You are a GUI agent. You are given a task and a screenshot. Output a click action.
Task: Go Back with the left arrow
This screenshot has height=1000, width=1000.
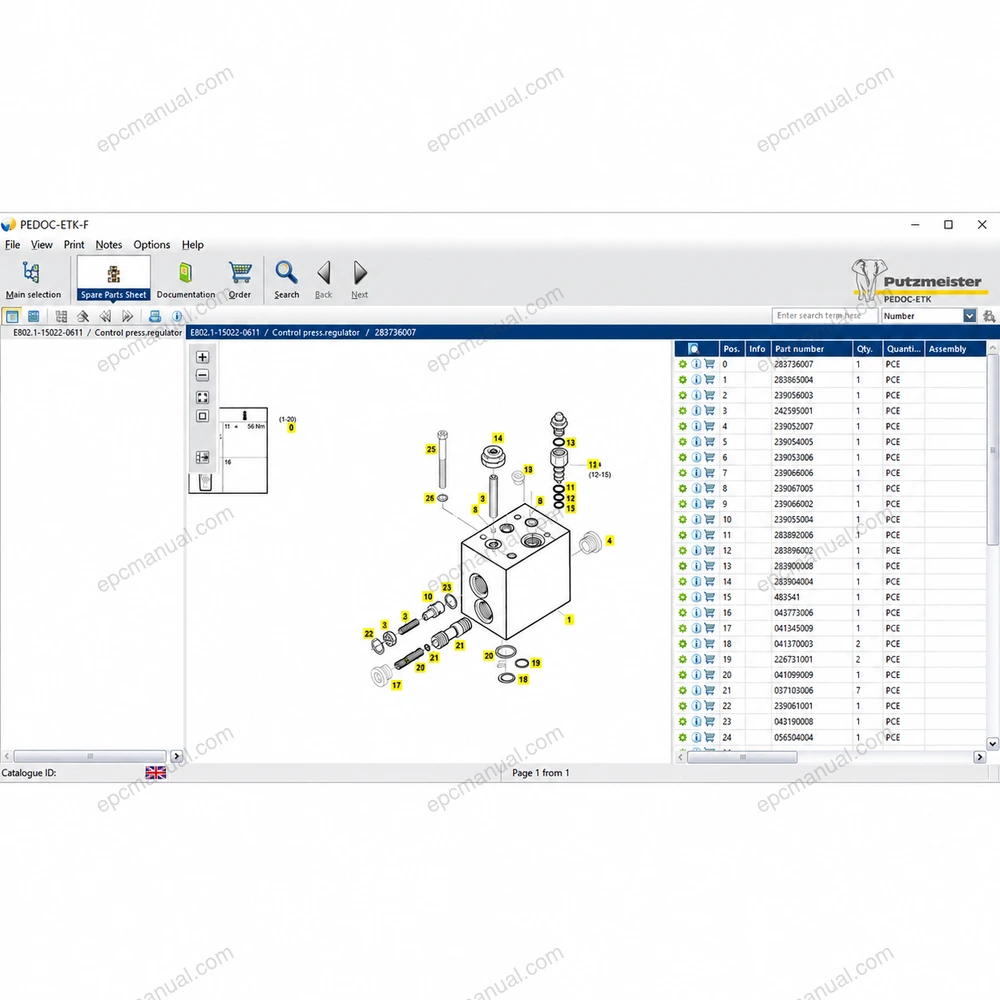click(x=323, y=279)
